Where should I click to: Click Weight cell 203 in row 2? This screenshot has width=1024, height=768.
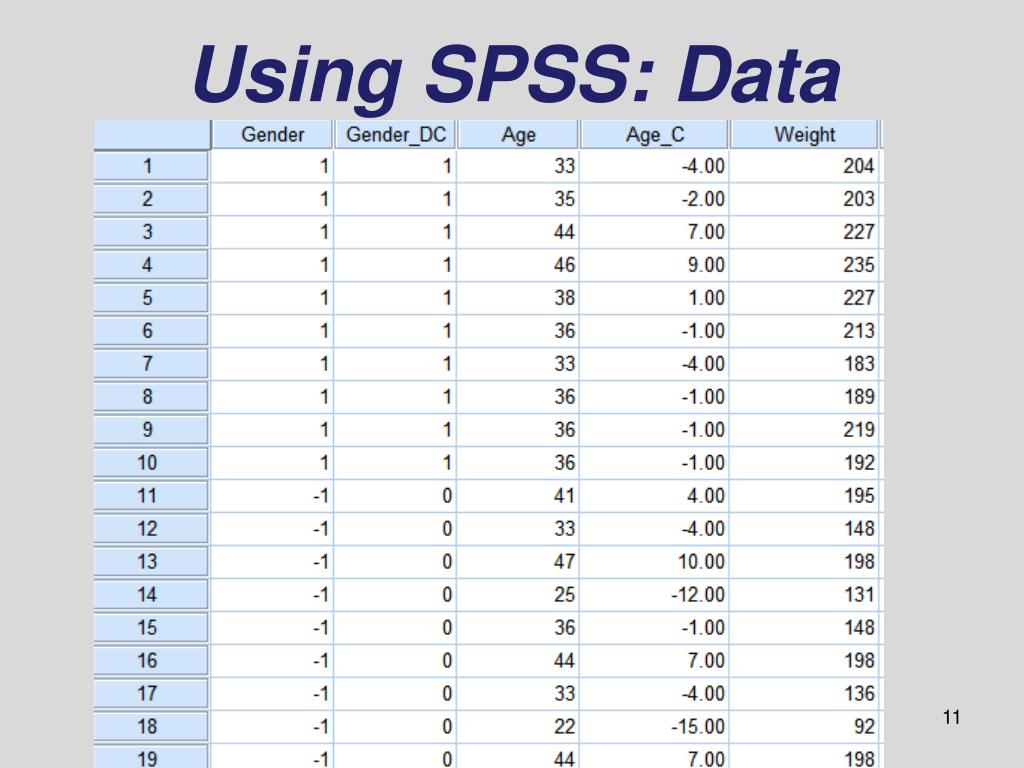point(804,199)
